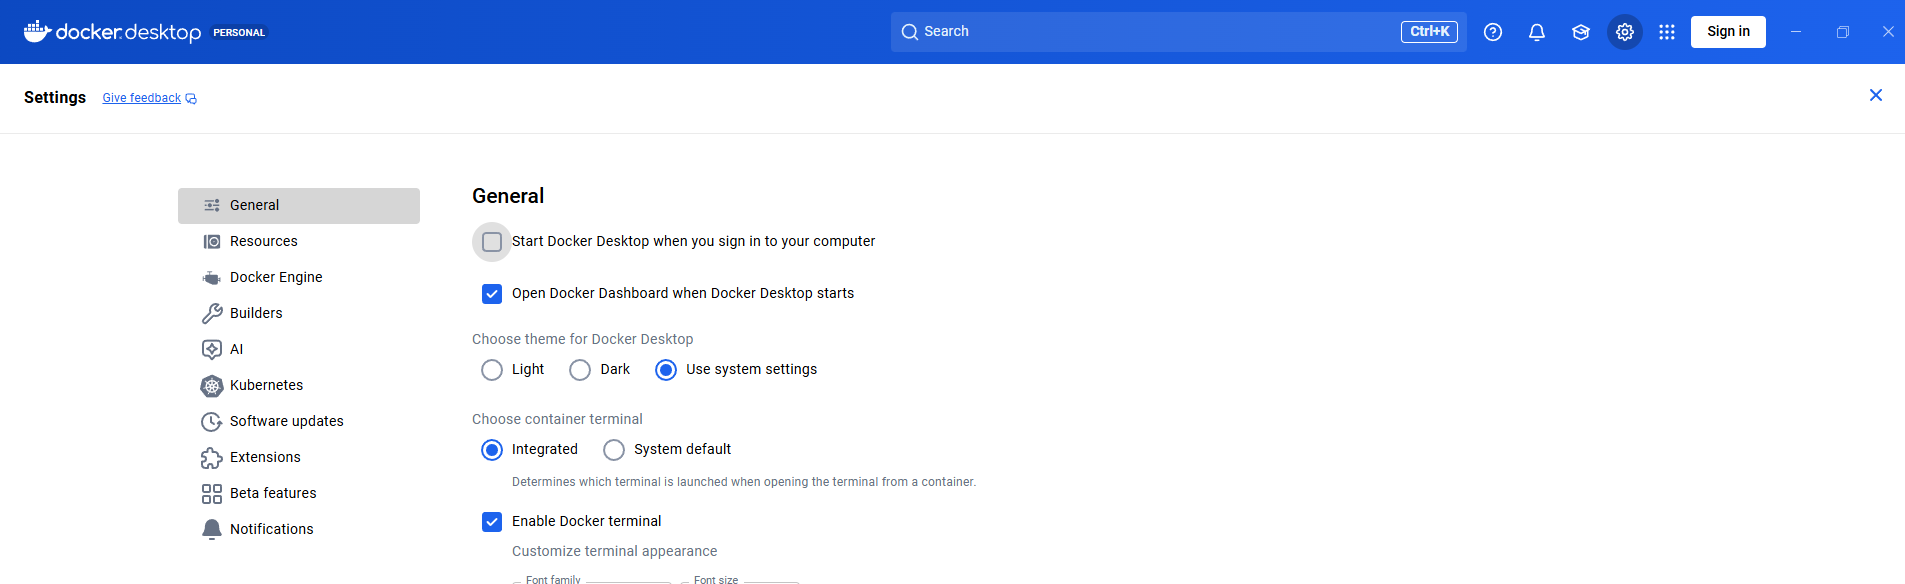Click the AI sparkle icon in sidebar
This screenshot has height=584, width=1905.
point(212,349)
